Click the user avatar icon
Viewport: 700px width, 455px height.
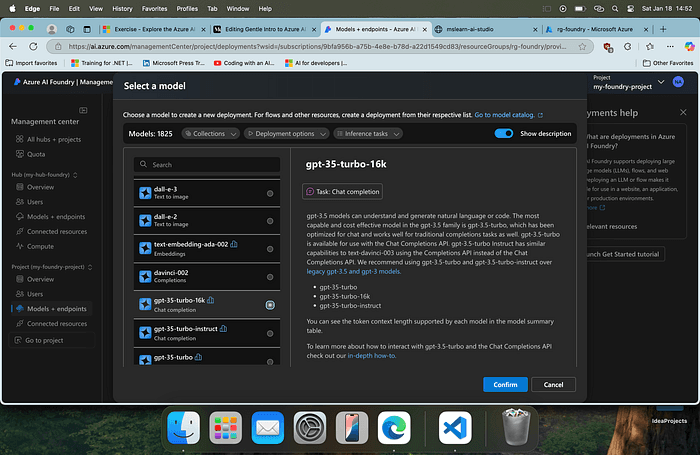point(678,82)
